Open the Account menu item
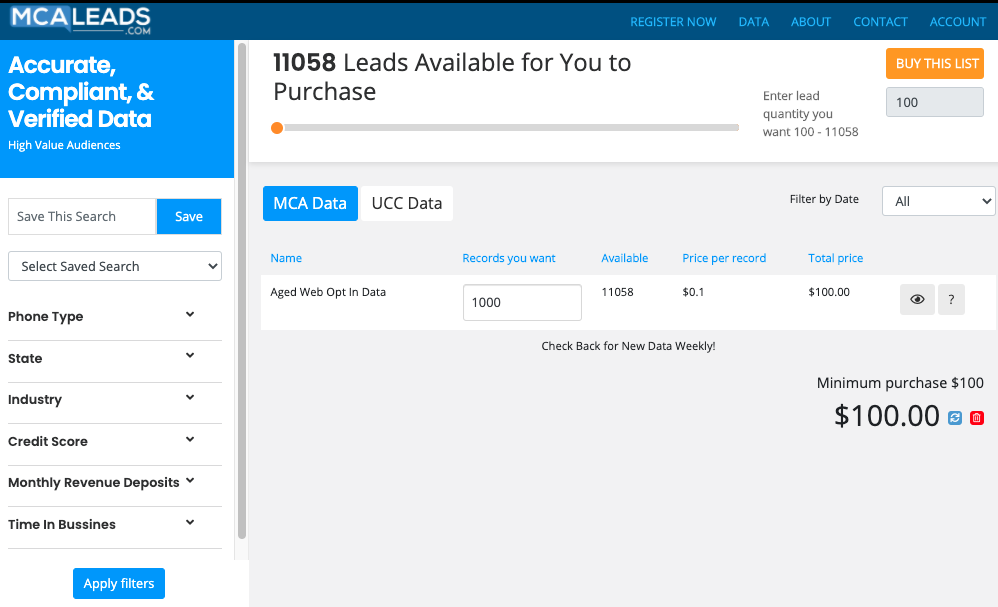This screenshot has height=607, width=998. tap(957, 22)
